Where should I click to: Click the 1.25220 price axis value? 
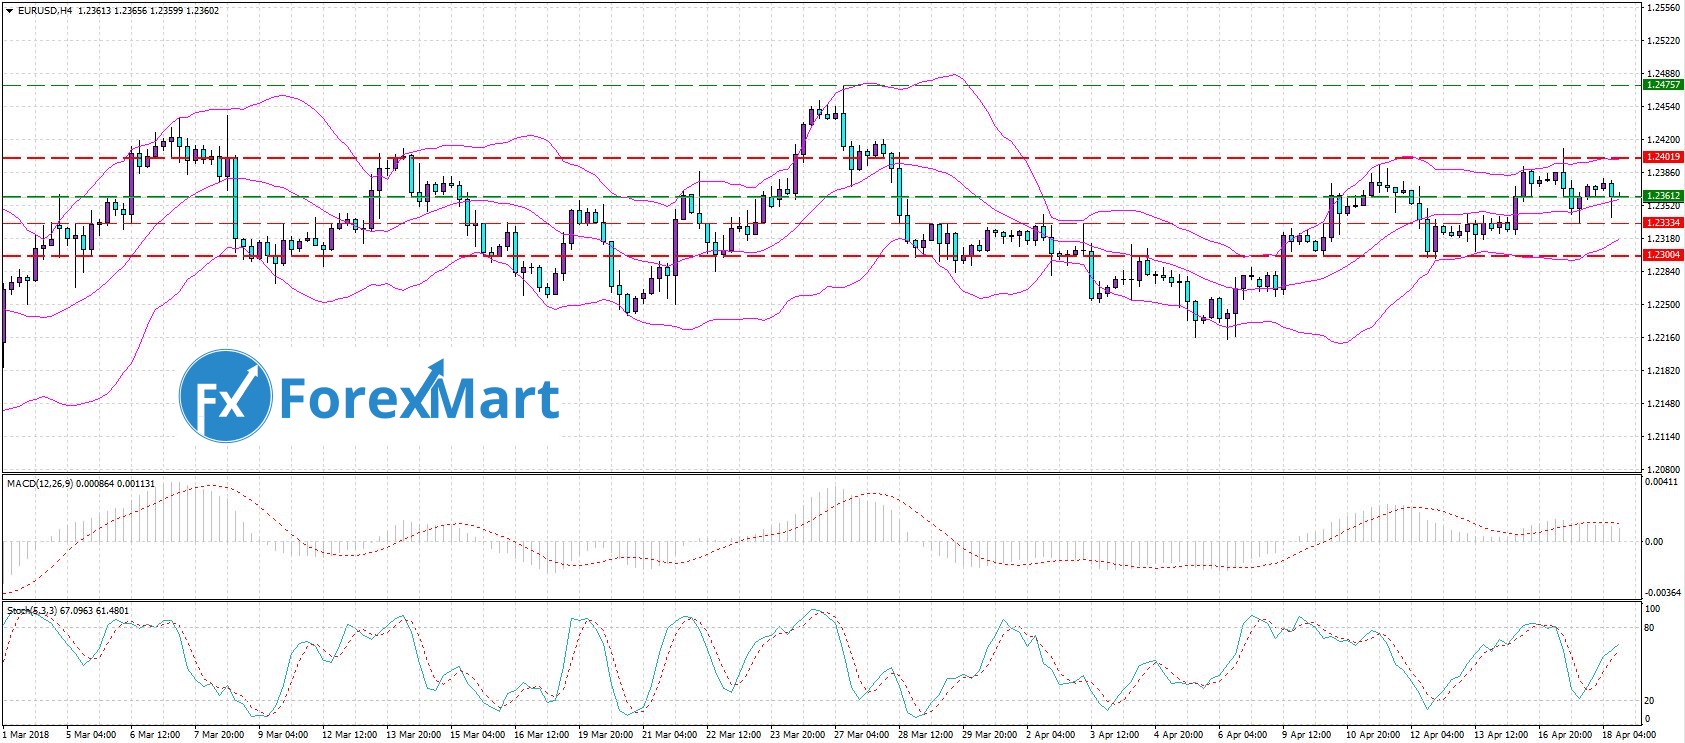click(x=1662, y=41)
